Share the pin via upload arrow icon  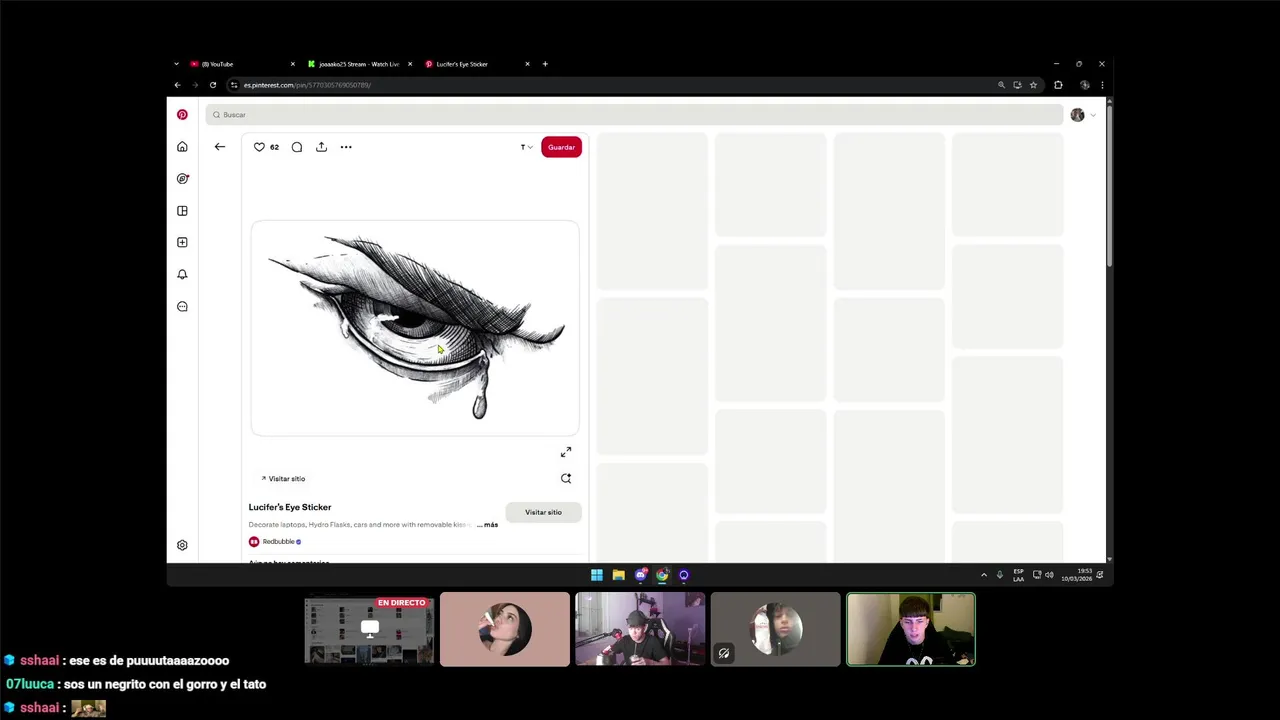tap(321, 147)
